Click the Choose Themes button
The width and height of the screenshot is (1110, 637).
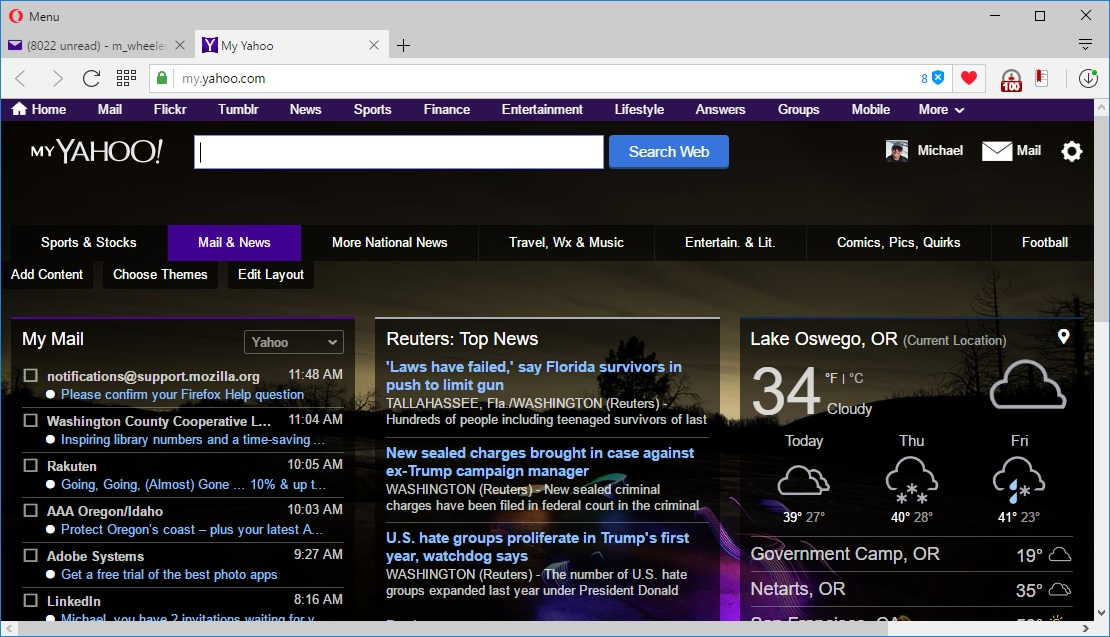[x=160, y=275]
